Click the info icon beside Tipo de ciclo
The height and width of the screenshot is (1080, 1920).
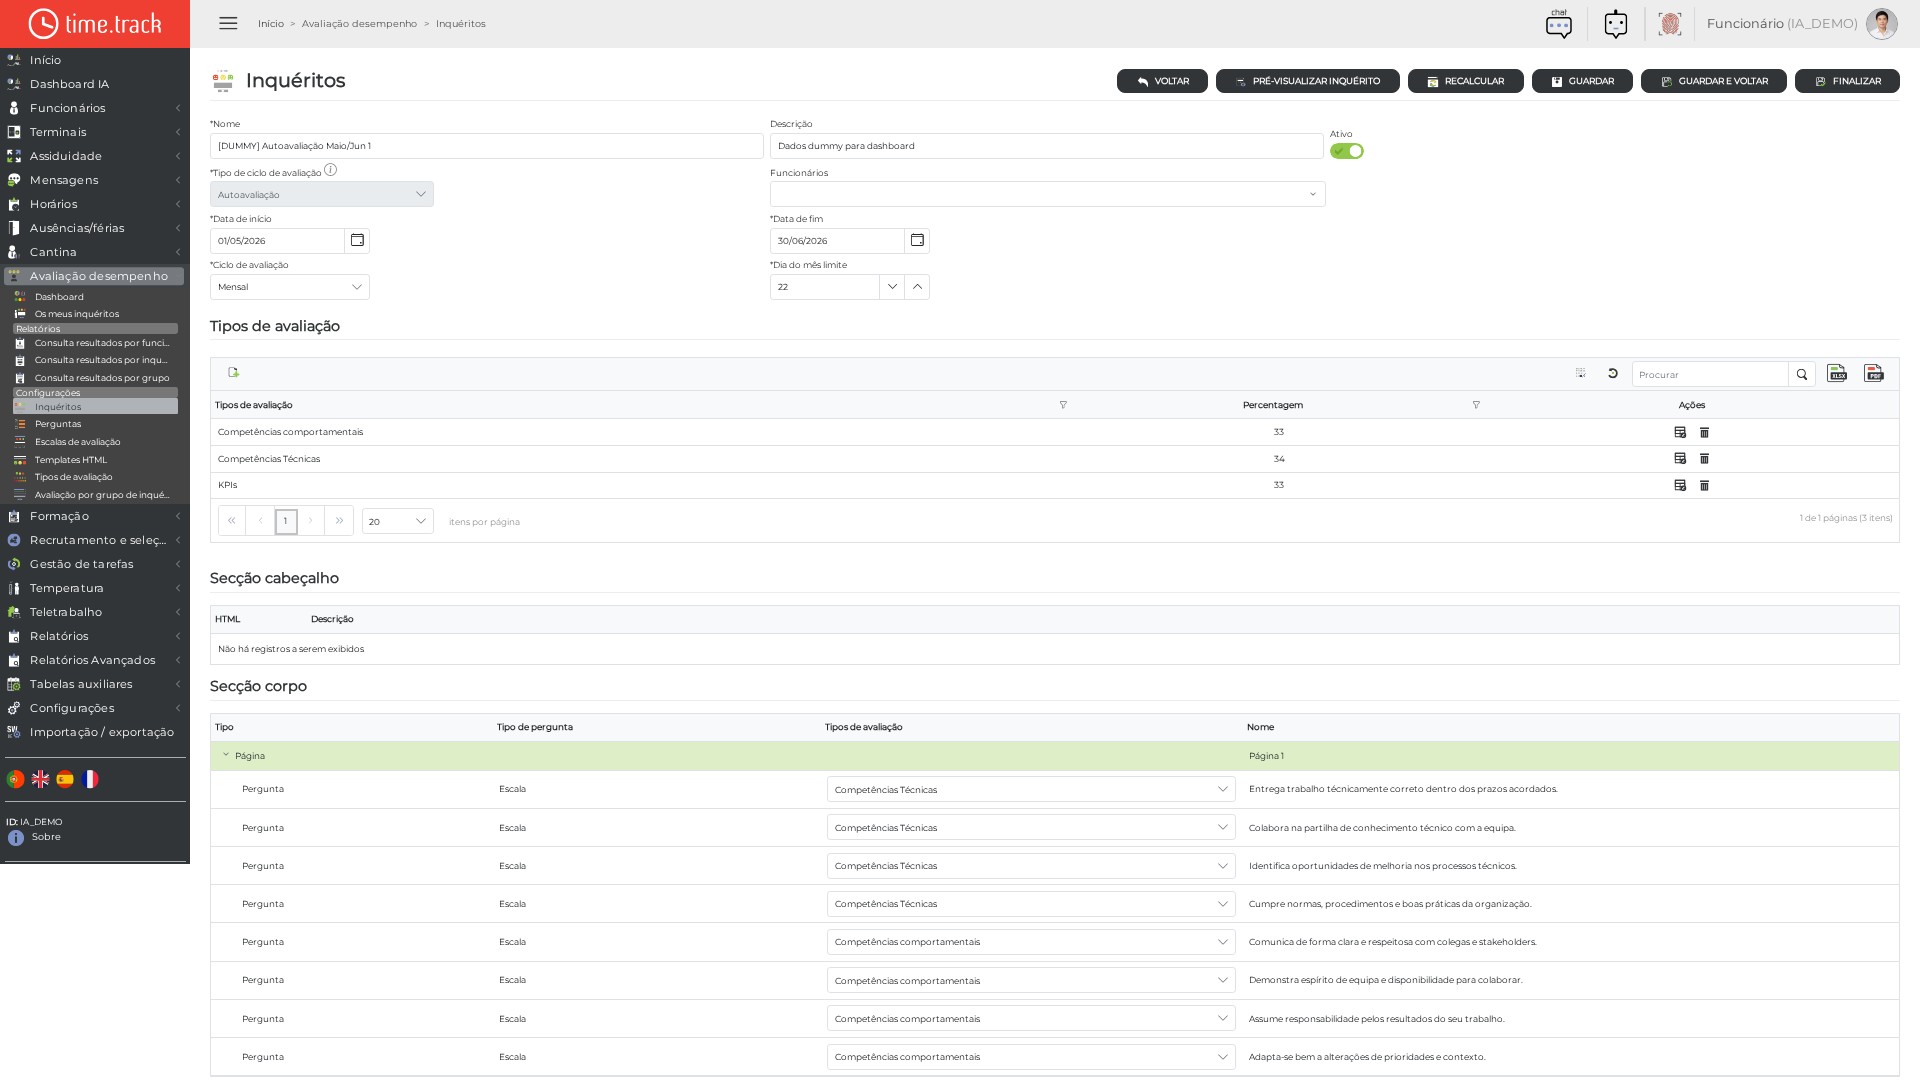pos(331,170)
